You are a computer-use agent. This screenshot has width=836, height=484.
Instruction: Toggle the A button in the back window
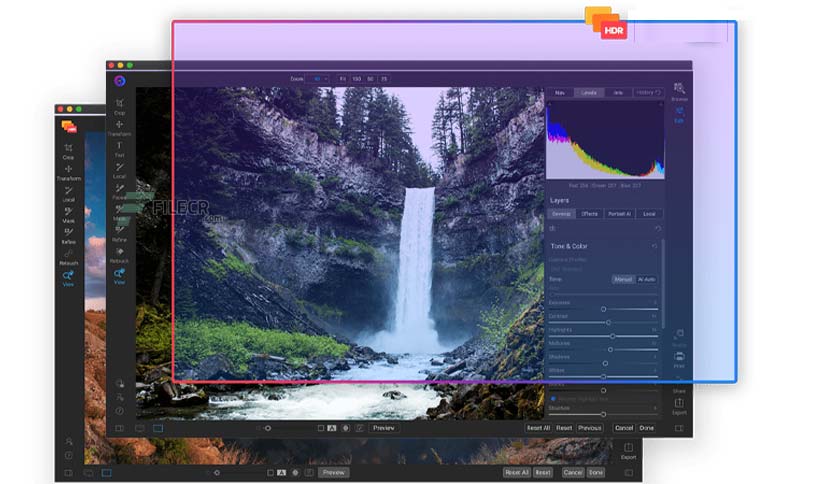[x=282, y=472]
